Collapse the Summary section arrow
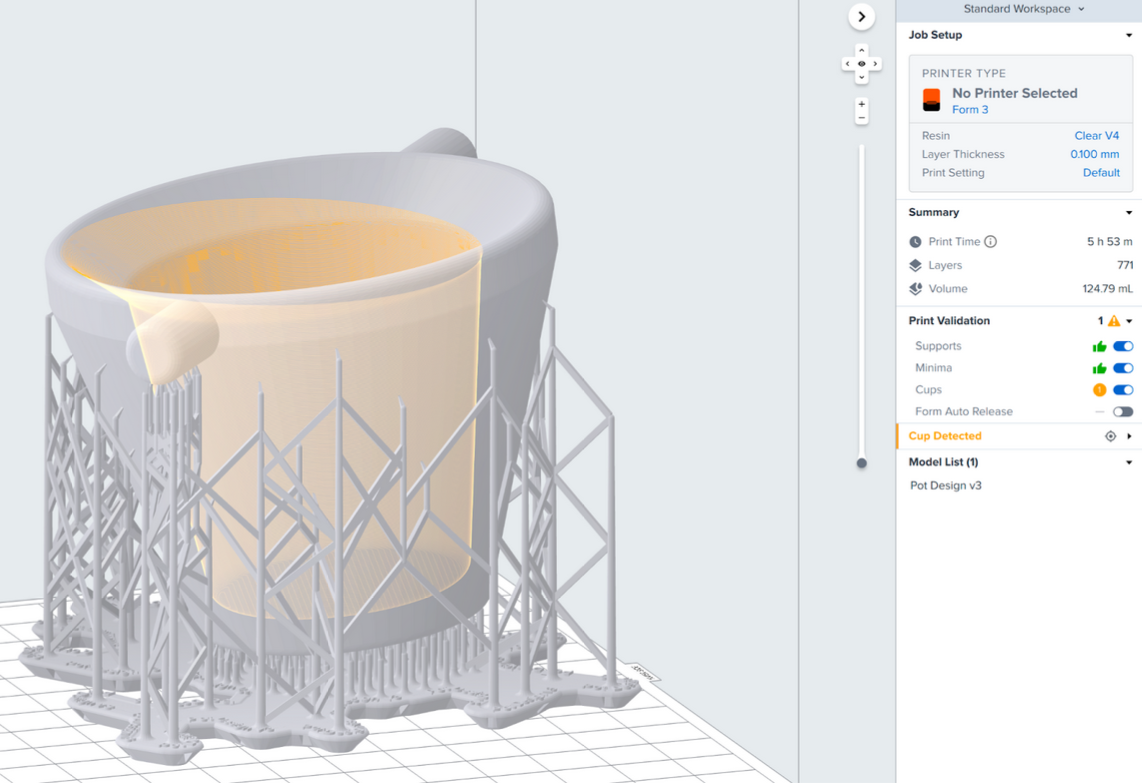1142x783 pixels. coord(1129,213)
